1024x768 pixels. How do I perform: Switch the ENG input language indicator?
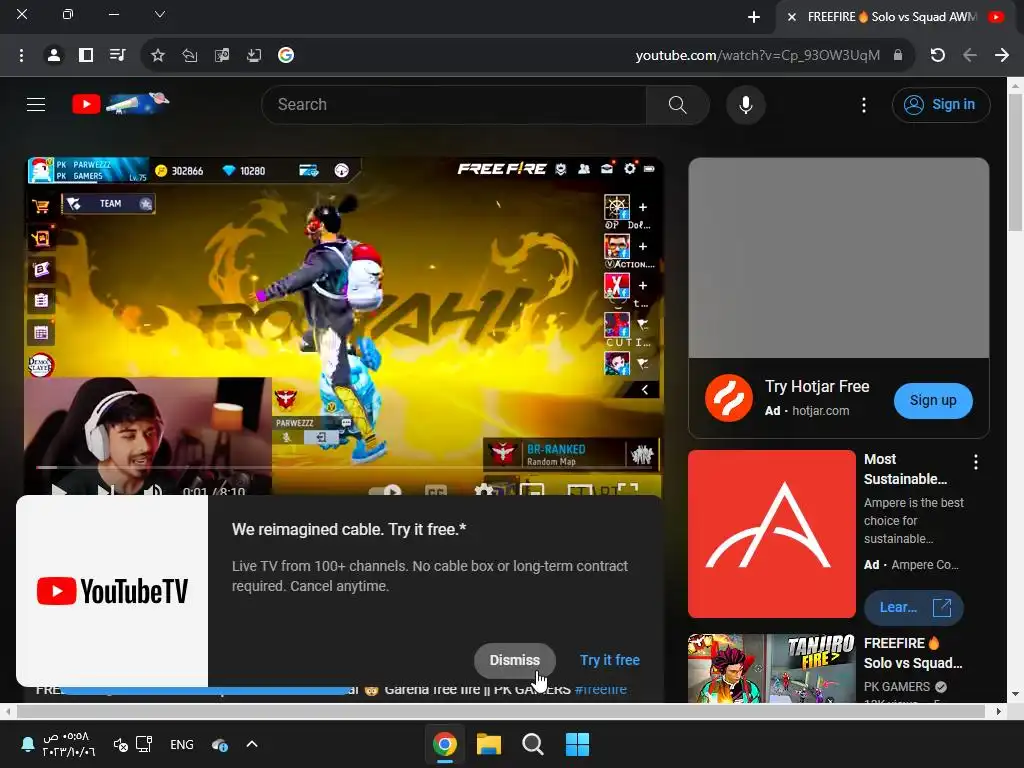(x=182, y=744)
